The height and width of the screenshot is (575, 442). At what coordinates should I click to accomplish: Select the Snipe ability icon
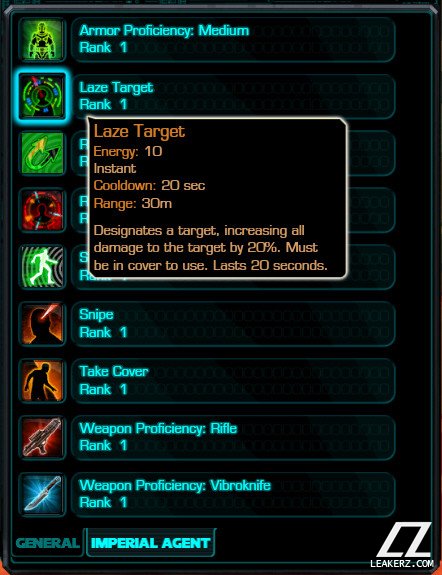click(42, 324)
